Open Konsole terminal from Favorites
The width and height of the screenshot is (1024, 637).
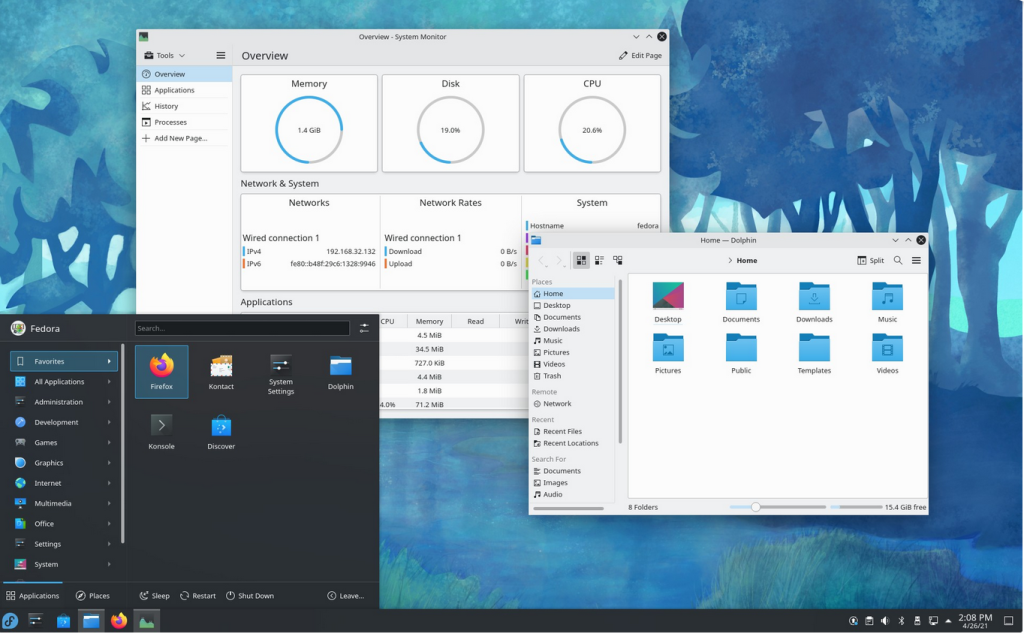click(161, 431)
